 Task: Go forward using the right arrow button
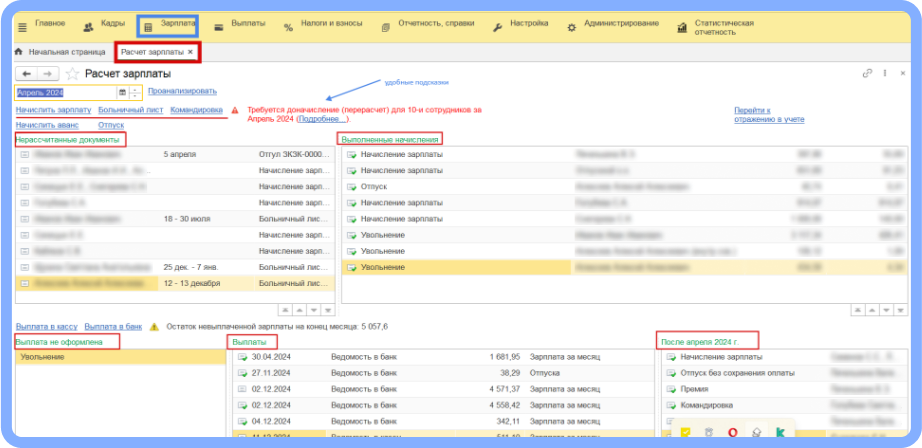tap(48, 74)
